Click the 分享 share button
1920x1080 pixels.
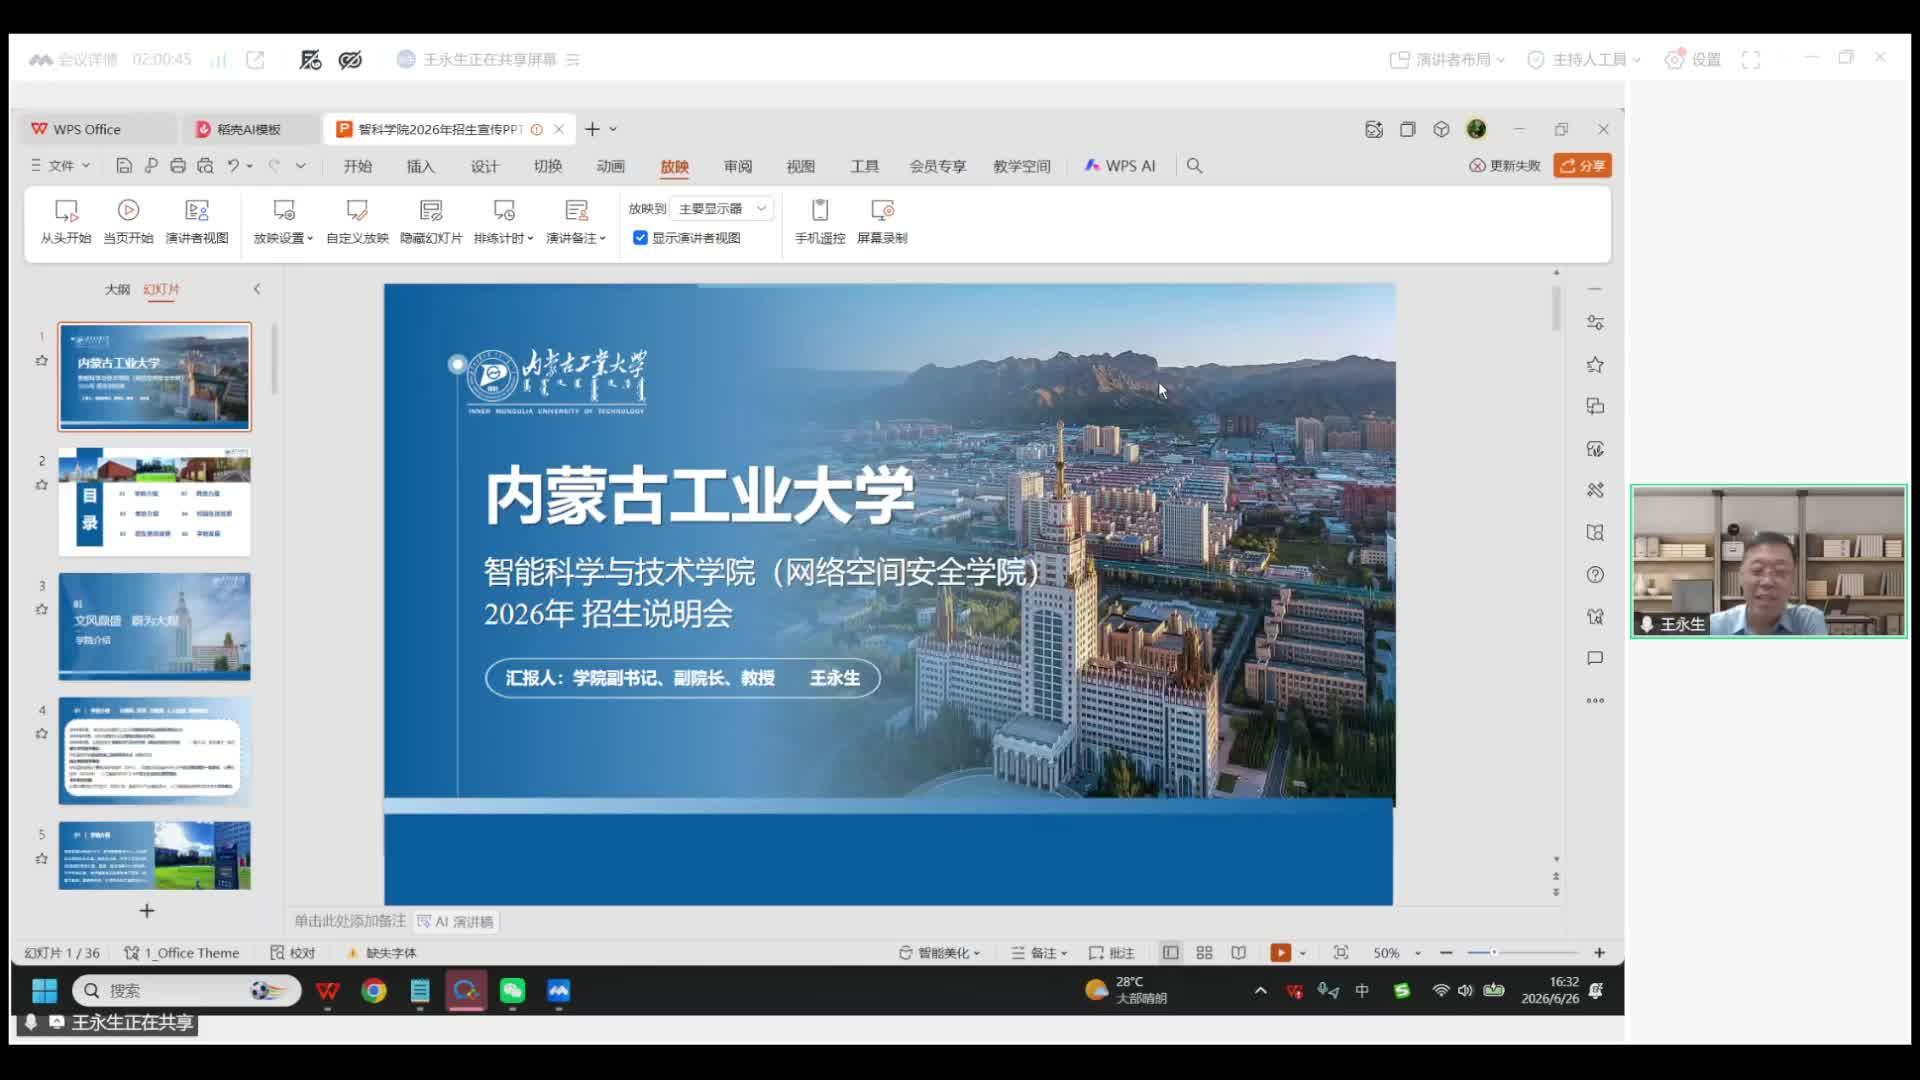[x=1582, y=166]
